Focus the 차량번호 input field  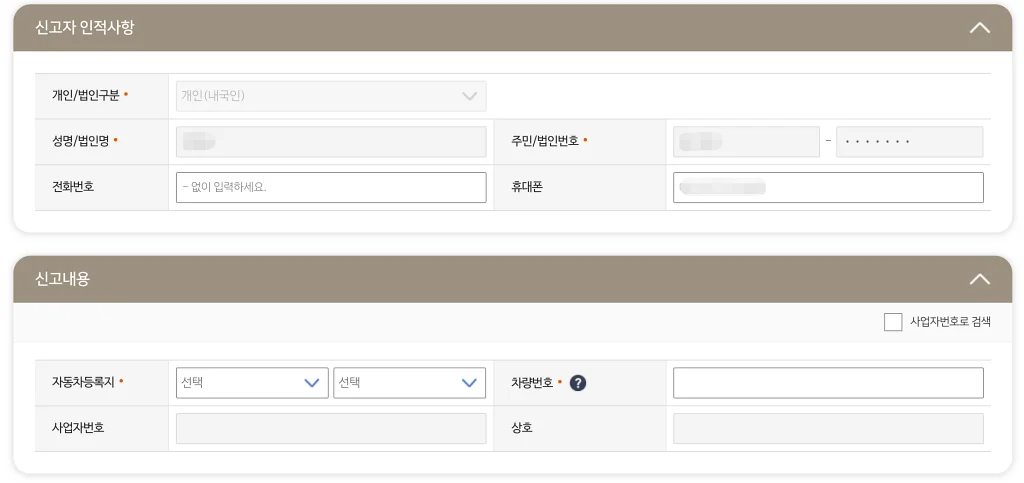[x=828, y=382]
